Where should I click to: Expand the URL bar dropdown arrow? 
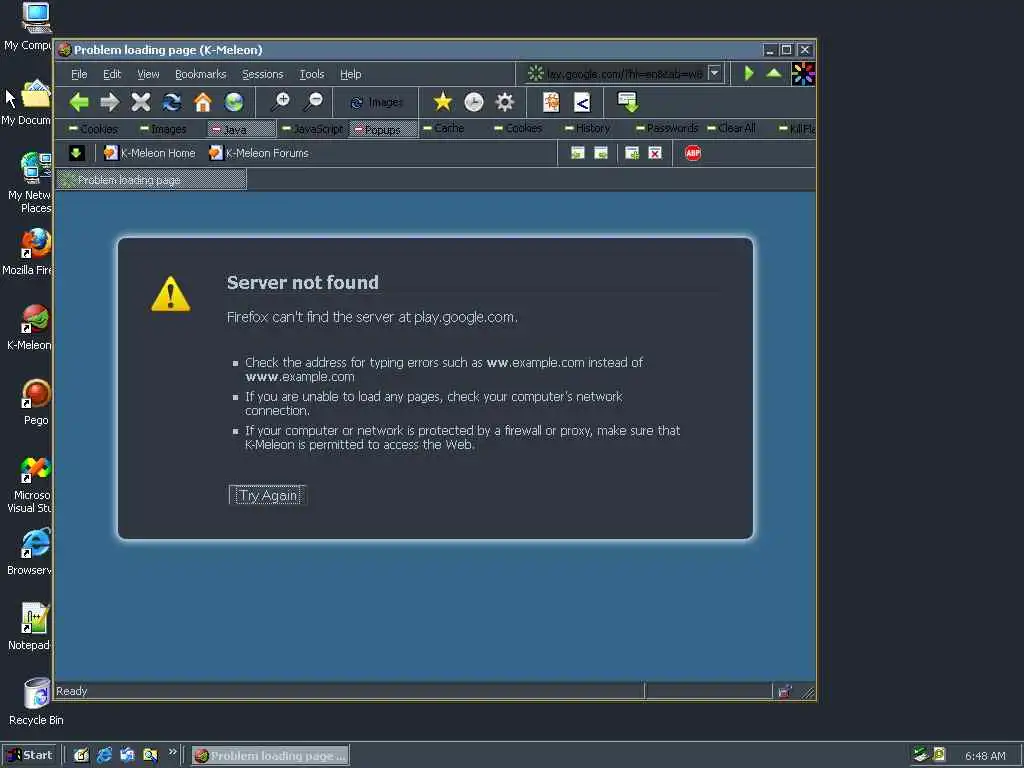pyautogui.click(x=714, y=73)
